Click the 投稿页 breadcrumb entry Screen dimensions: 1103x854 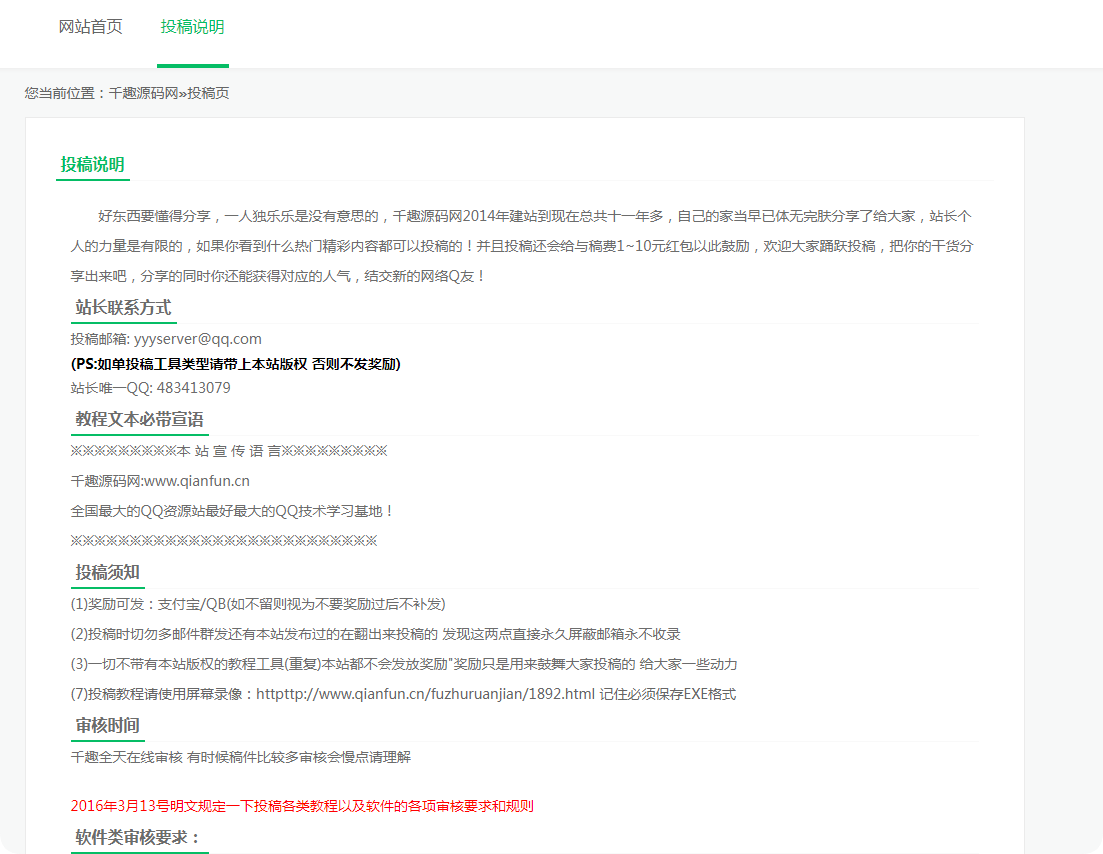pos(210,93)
